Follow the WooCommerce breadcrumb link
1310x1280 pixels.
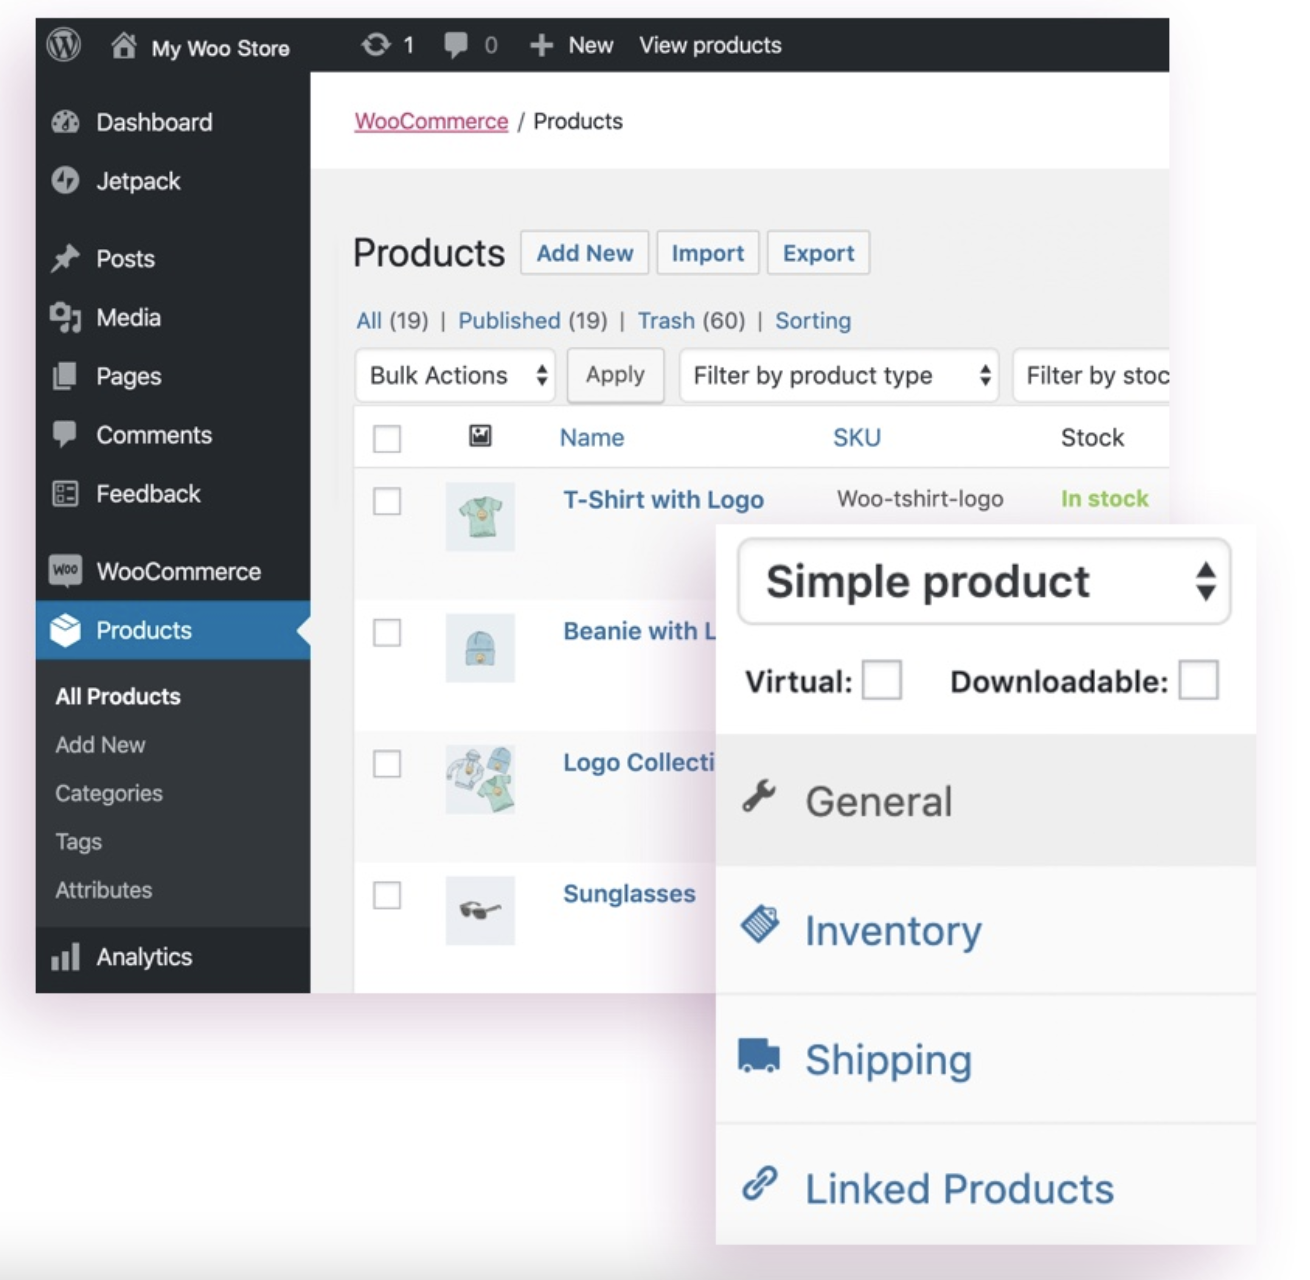tap(431, 121)
